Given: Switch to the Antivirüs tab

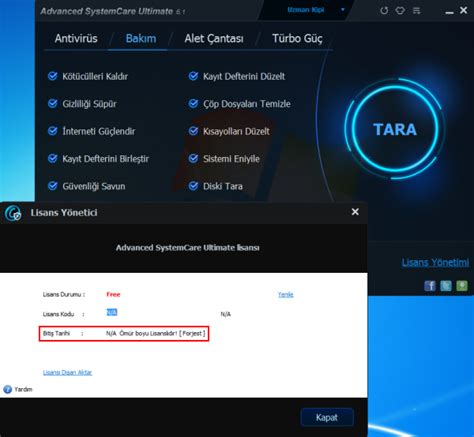Looking at the screenshot, I should 76,38.
